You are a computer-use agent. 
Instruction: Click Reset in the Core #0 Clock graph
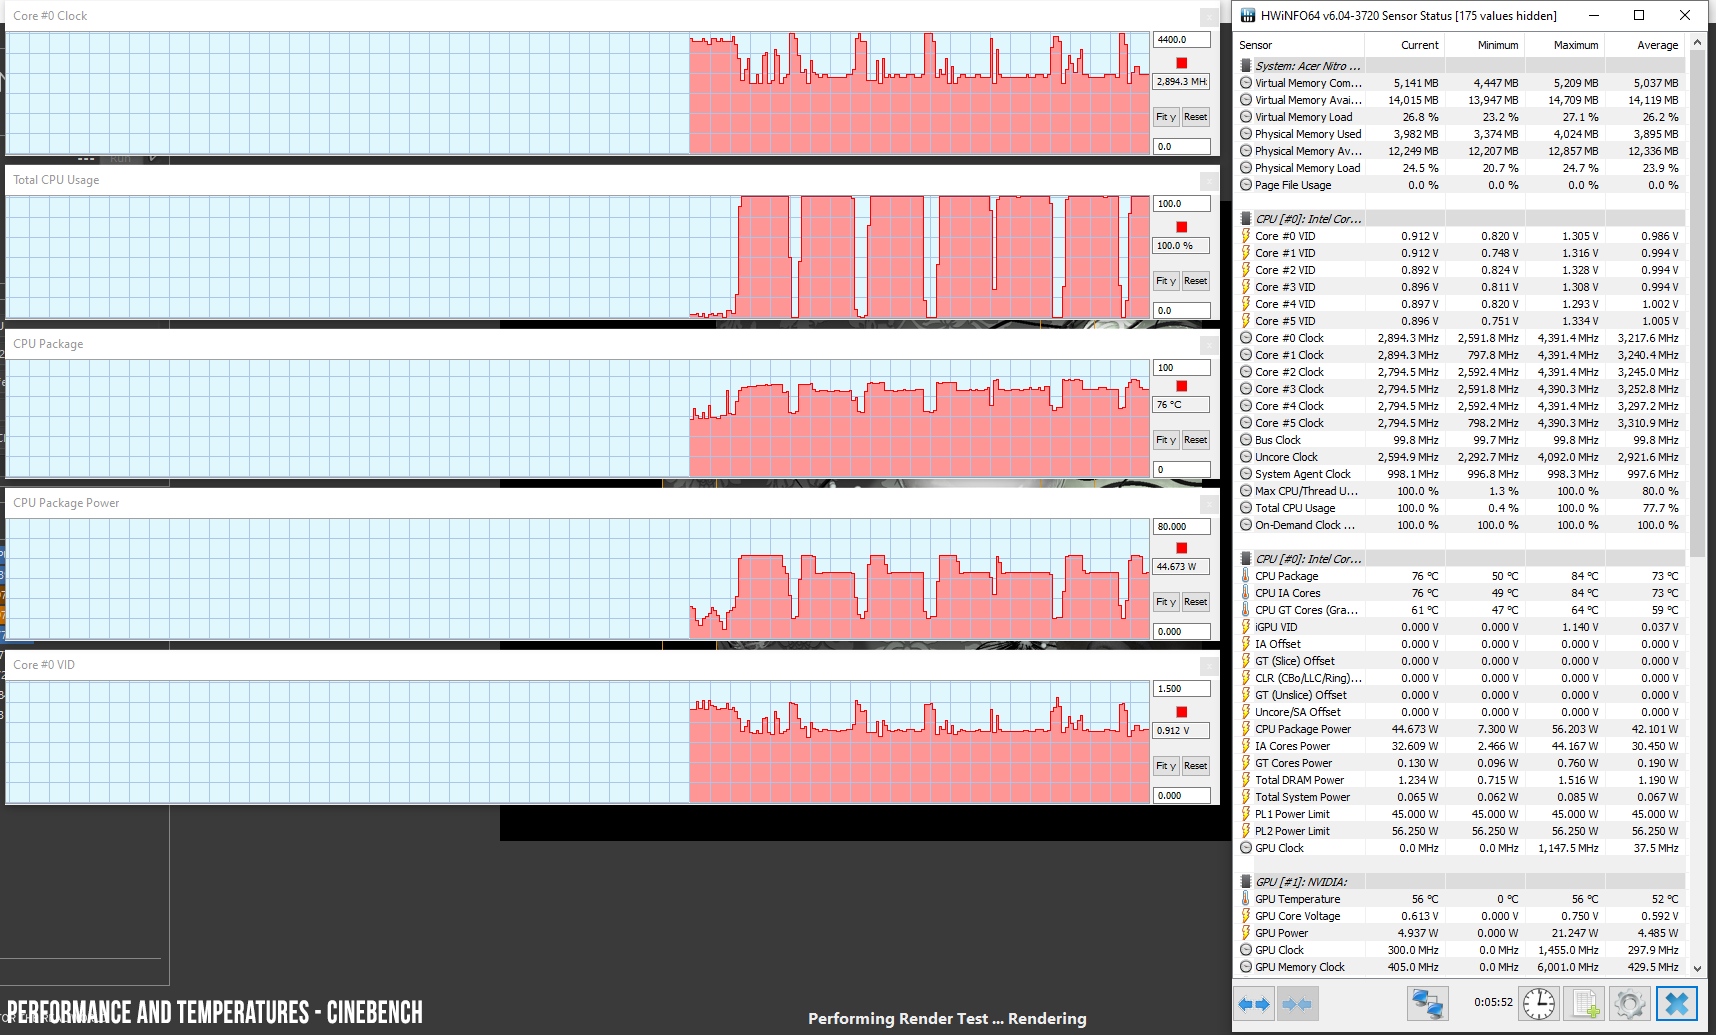coord(1195,117)
